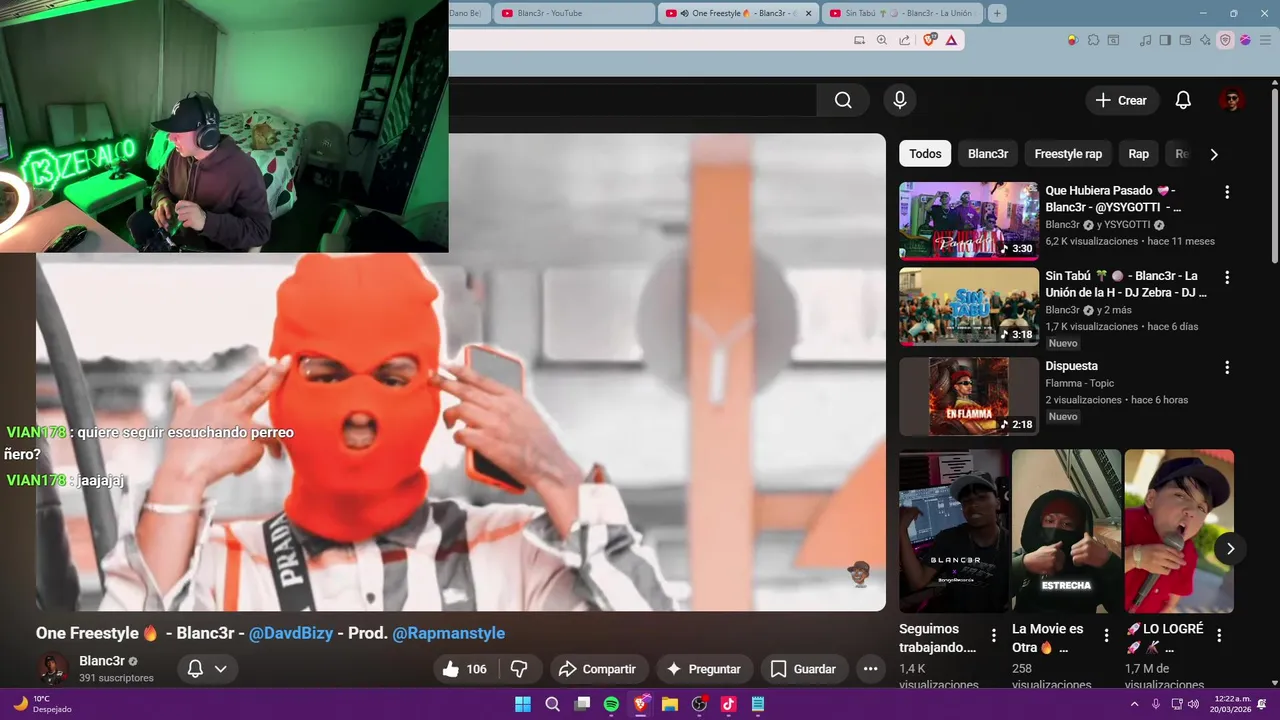Open options for La Movie es Otra short
The height and width of the screenshot is (720, 1280).
point(1107,635)
